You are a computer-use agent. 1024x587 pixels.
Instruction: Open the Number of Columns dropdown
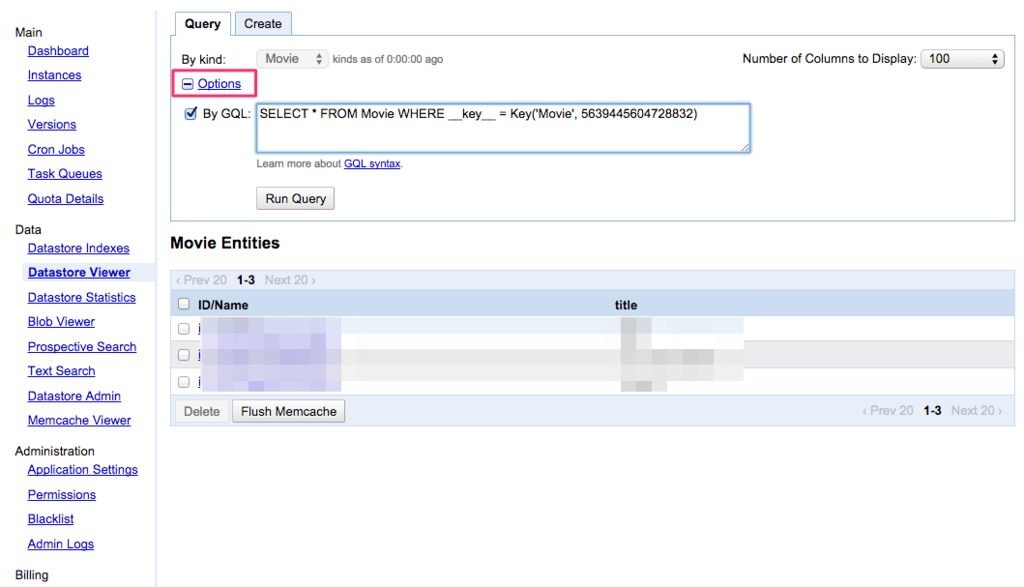coord(961,58)
